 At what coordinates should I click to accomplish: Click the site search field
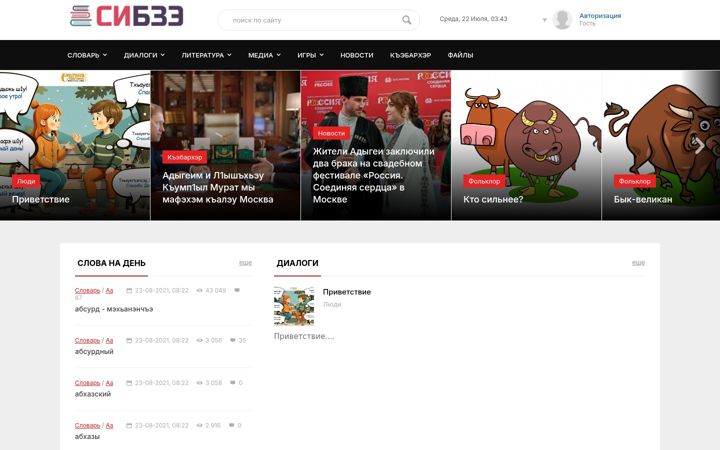(318, 20)
